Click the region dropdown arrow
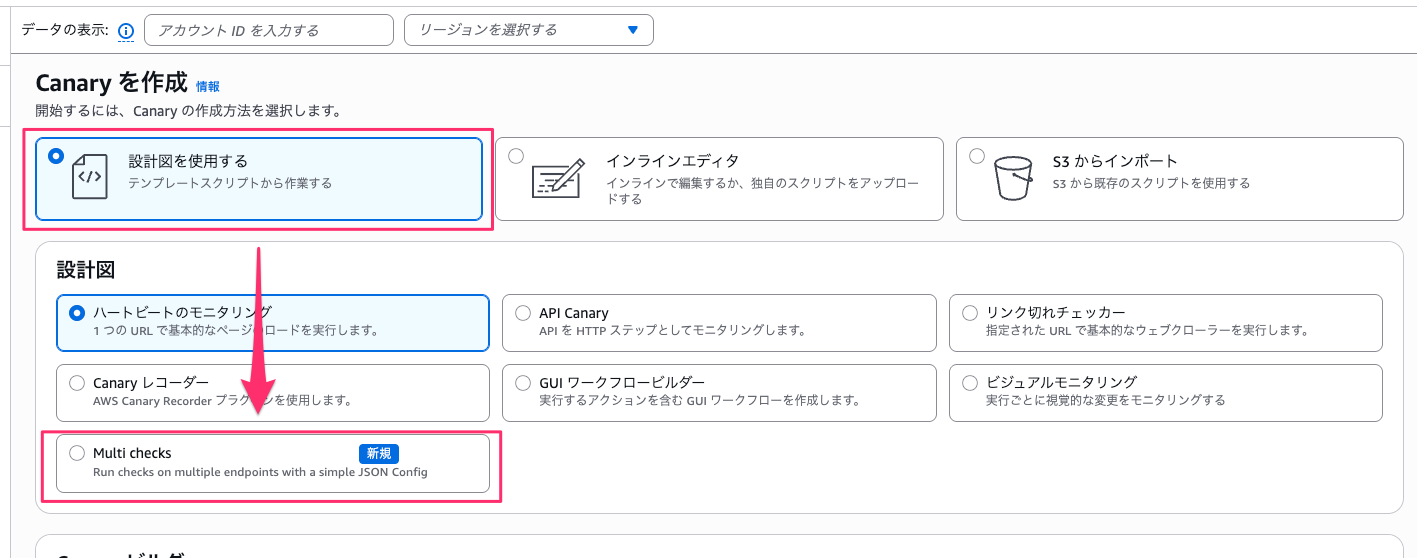Image resolution: width=1417 pixels, height=558 pixels. 632,30
